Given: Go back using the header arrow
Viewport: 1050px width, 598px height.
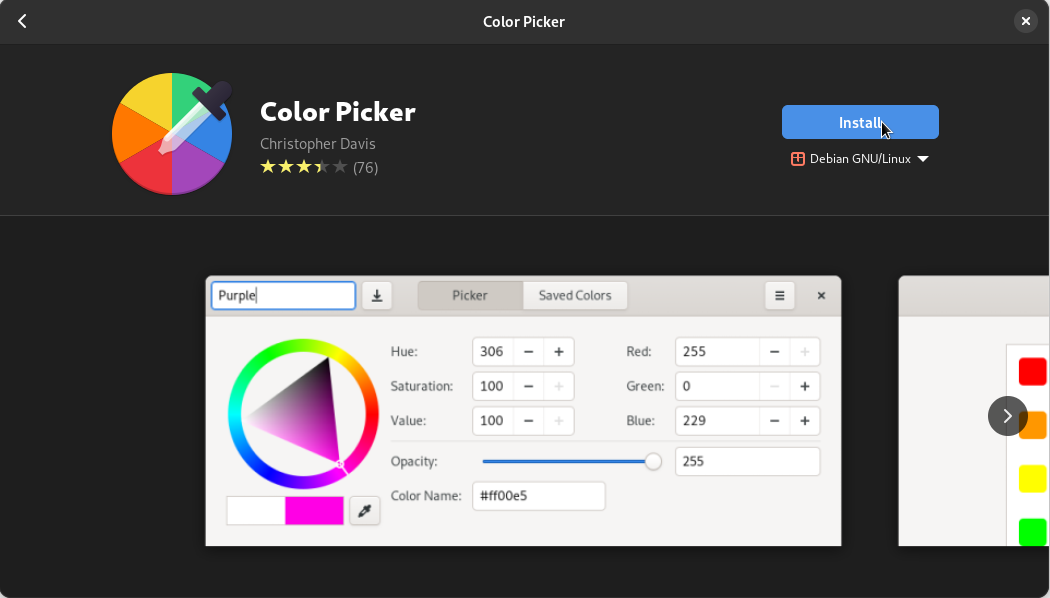Looking at the screenshot, I should [x=22, y=21].
